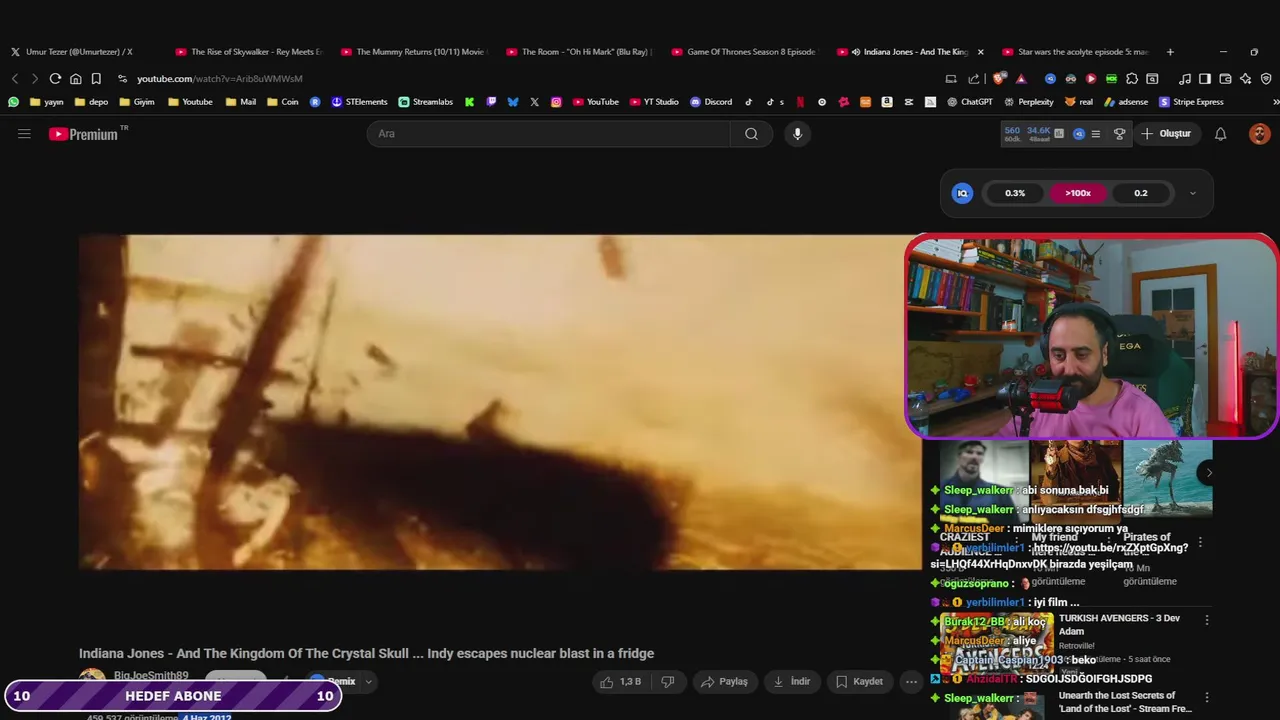This screenshot has height=720, width=1280.
Task: Click the Ara search input field
Action: point(548,133)
